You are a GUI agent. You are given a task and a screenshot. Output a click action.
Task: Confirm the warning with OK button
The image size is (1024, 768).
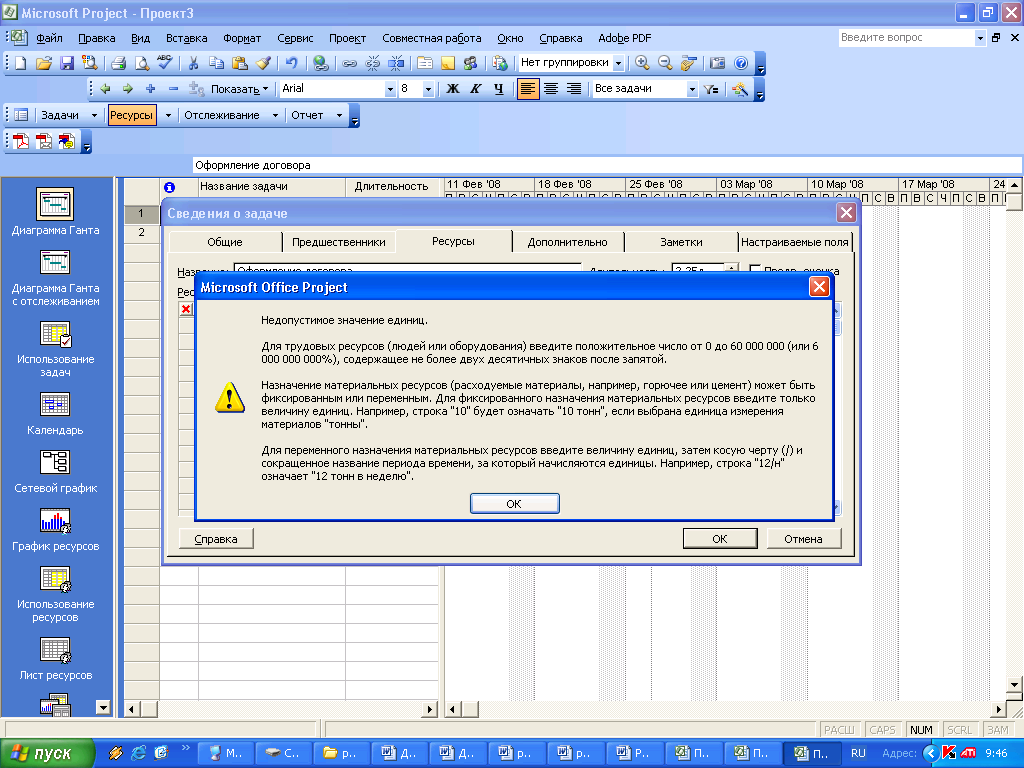pos(515,504)
